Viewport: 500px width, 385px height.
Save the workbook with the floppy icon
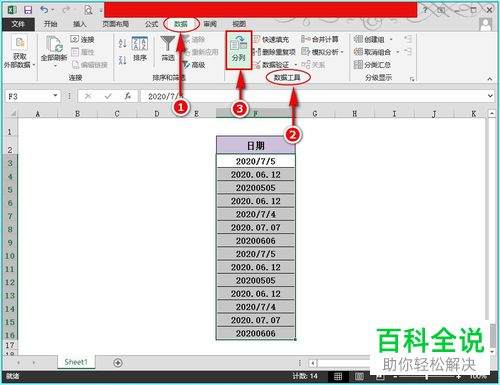pos(28,10)
